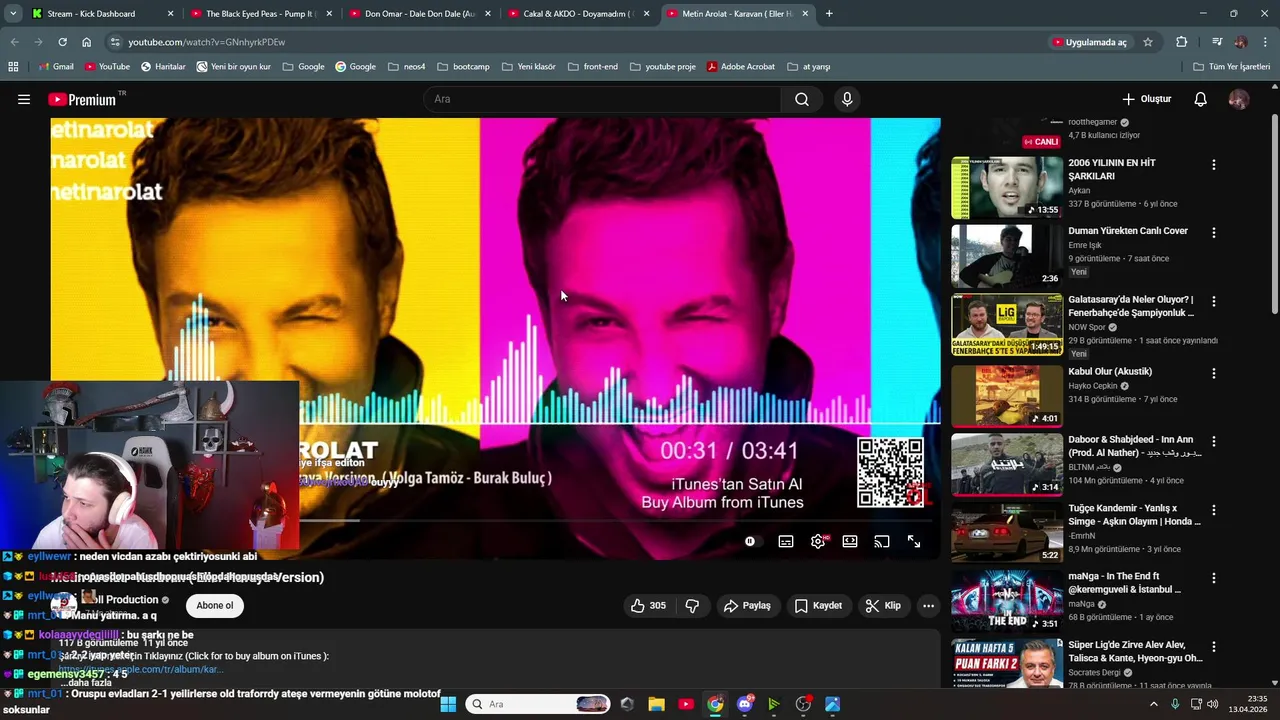Image resolution: width=1280 pixels, height=720 pixels.
Task: Open player settings gear
Action: tap(818, 541)
